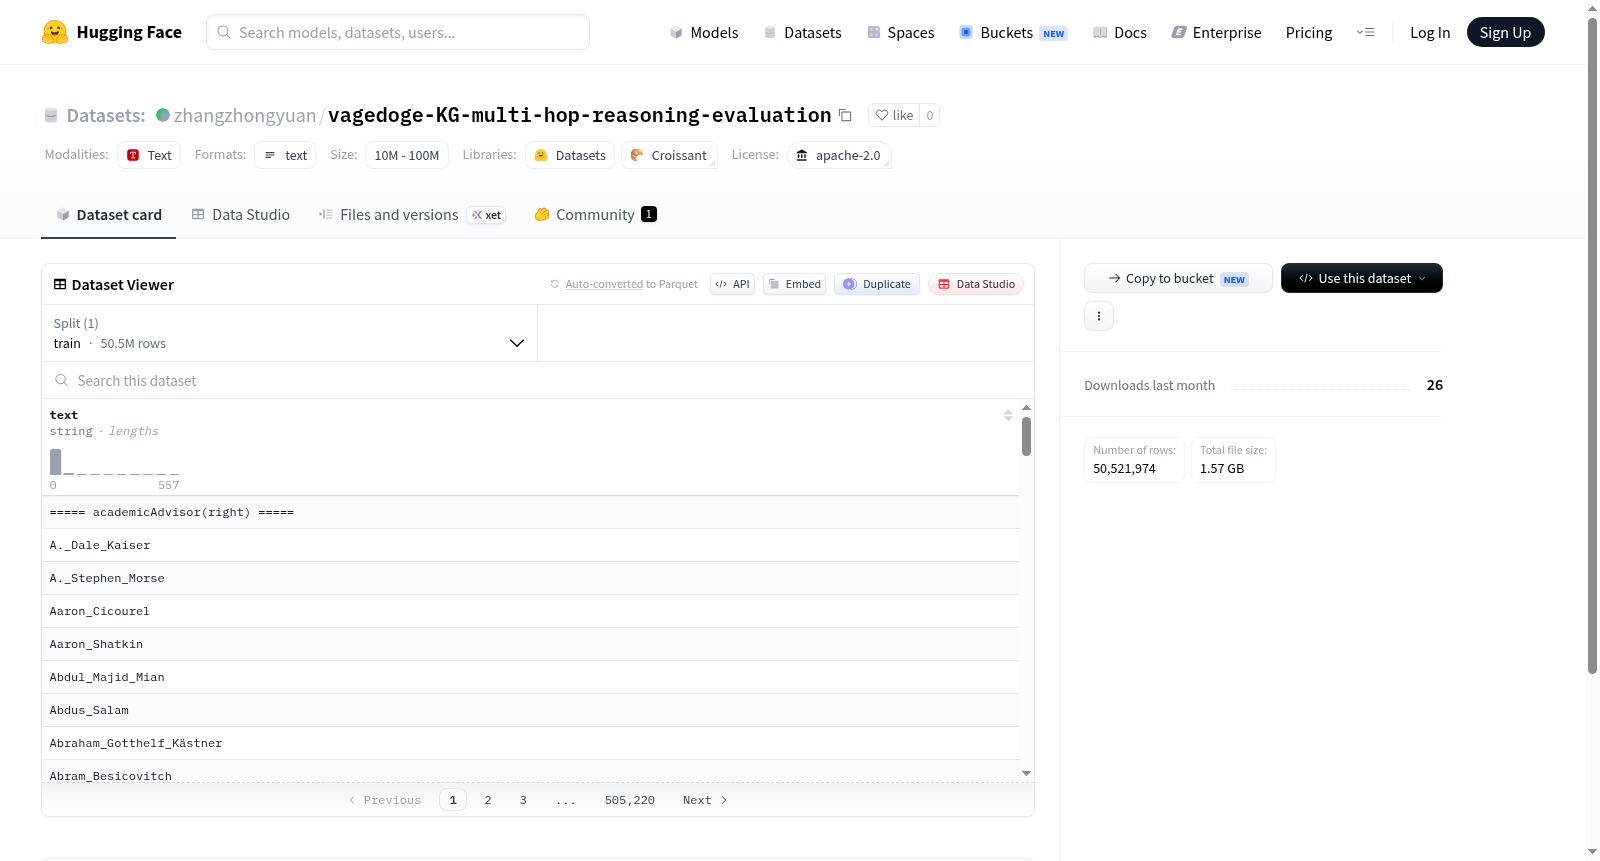This screenshot has width=1600, height=861.
Task: Select page 1 in pagination
Action: [x=453, y=800]
